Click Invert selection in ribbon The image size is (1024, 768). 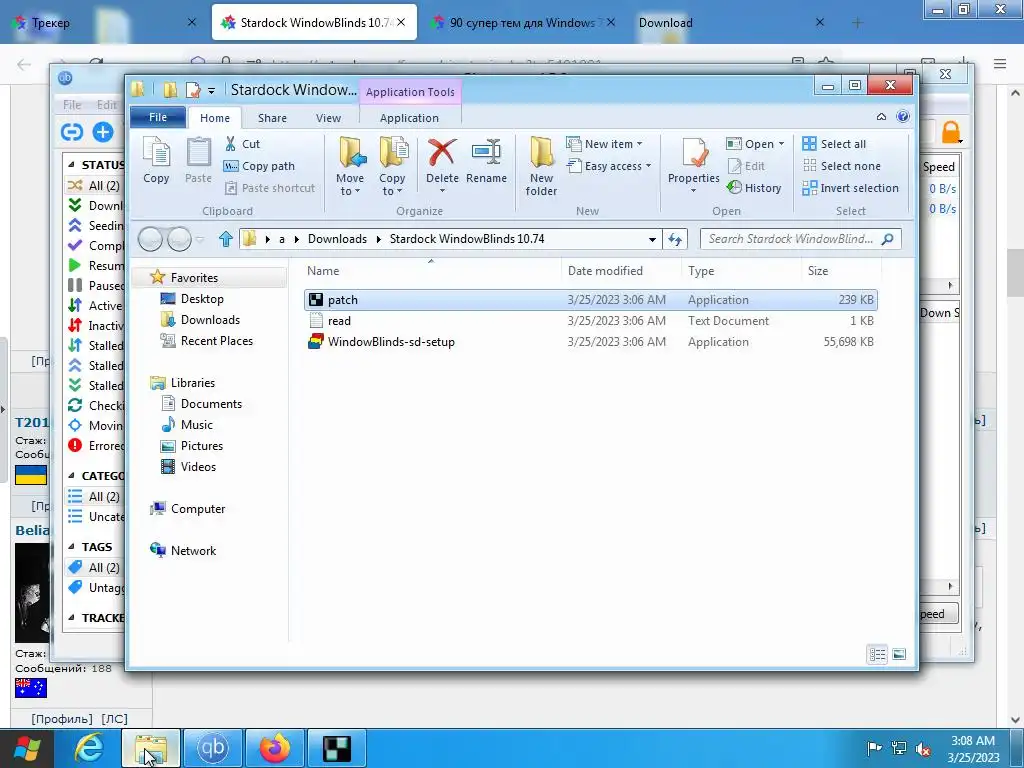click(x=850, y=188)
